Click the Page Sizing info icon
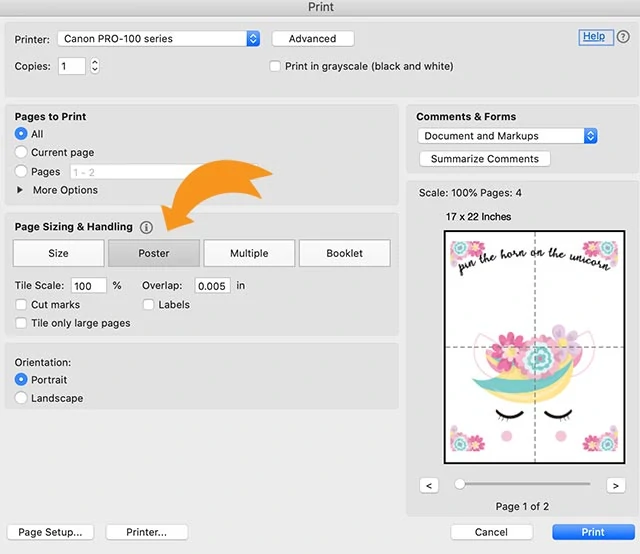Image resolution: width=640 pixels, height=554 pixels. point(146,227)
